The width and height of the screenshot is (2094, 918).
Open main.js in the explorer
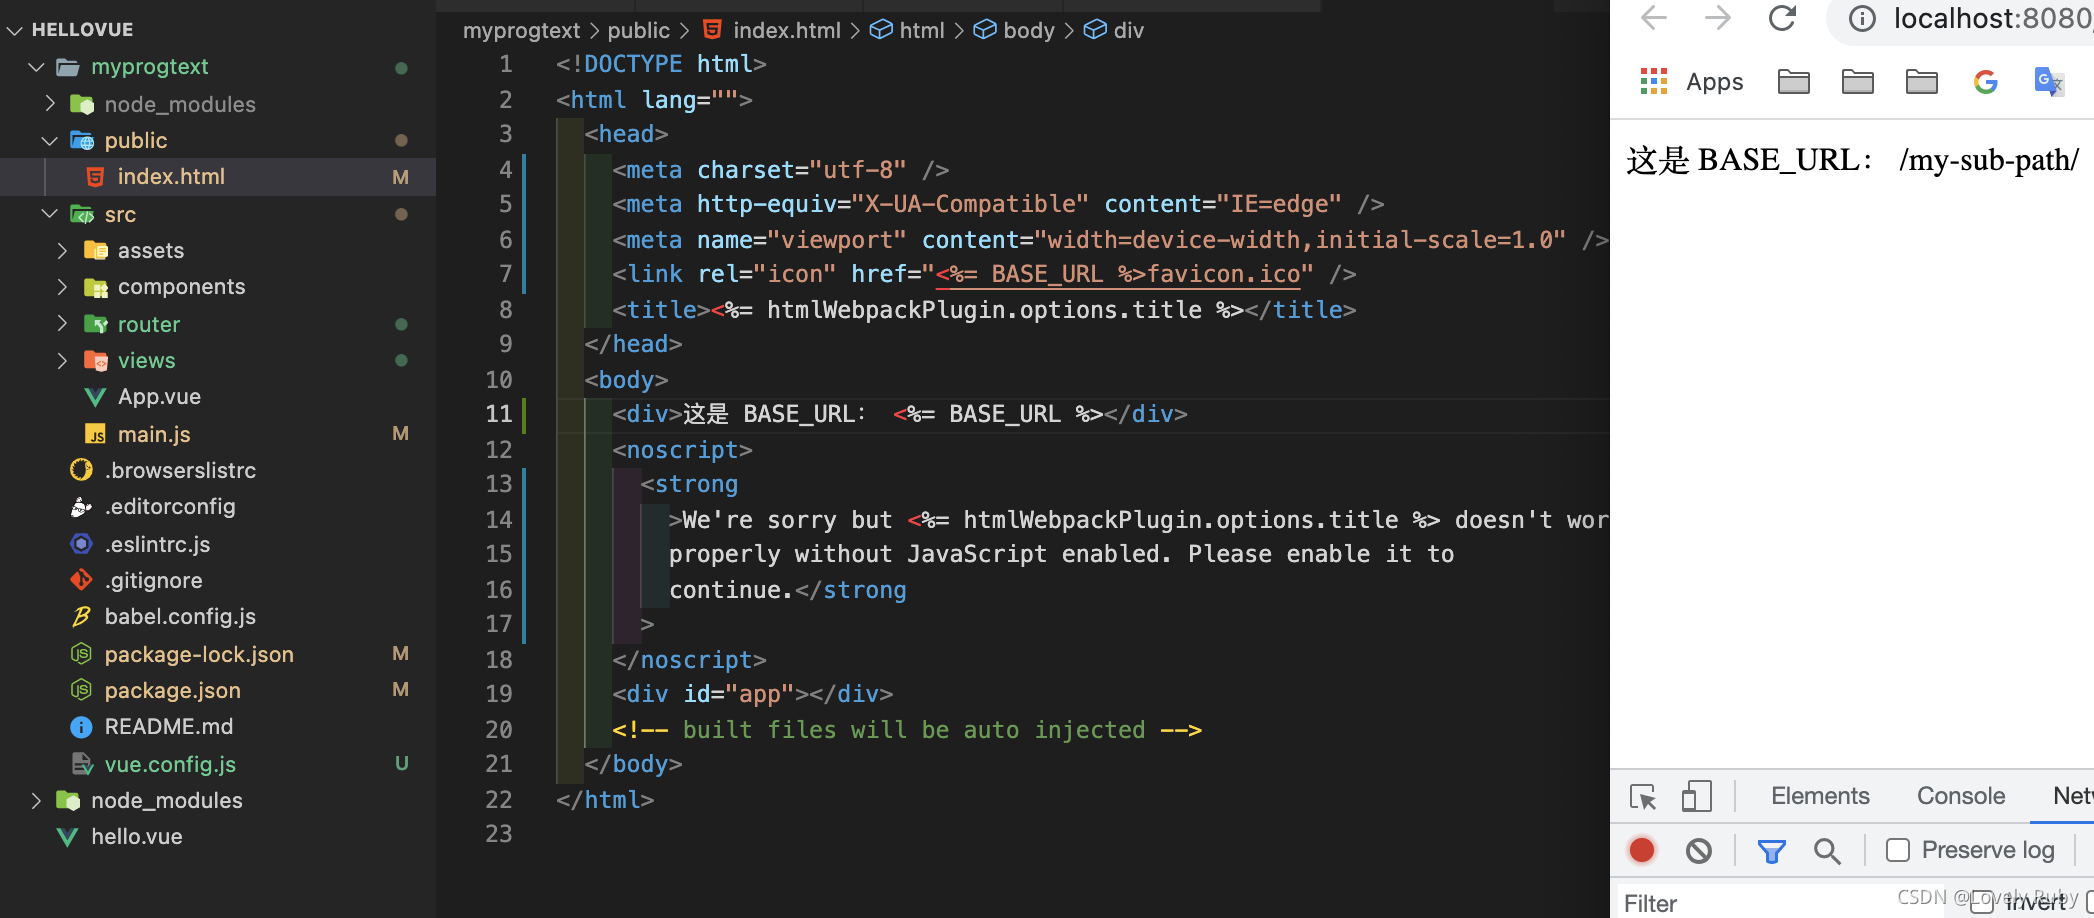point(218,434)
